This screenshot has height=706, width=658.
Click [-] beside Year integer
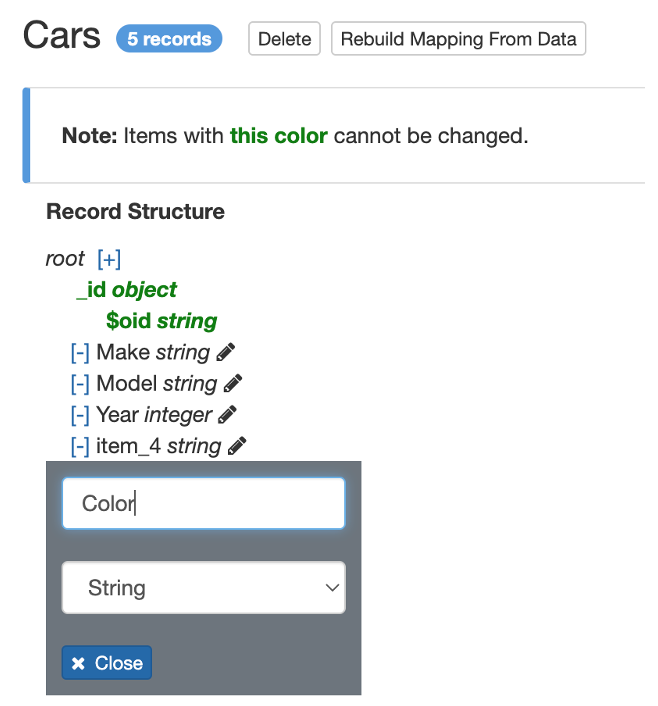click(x=80, y=415)
